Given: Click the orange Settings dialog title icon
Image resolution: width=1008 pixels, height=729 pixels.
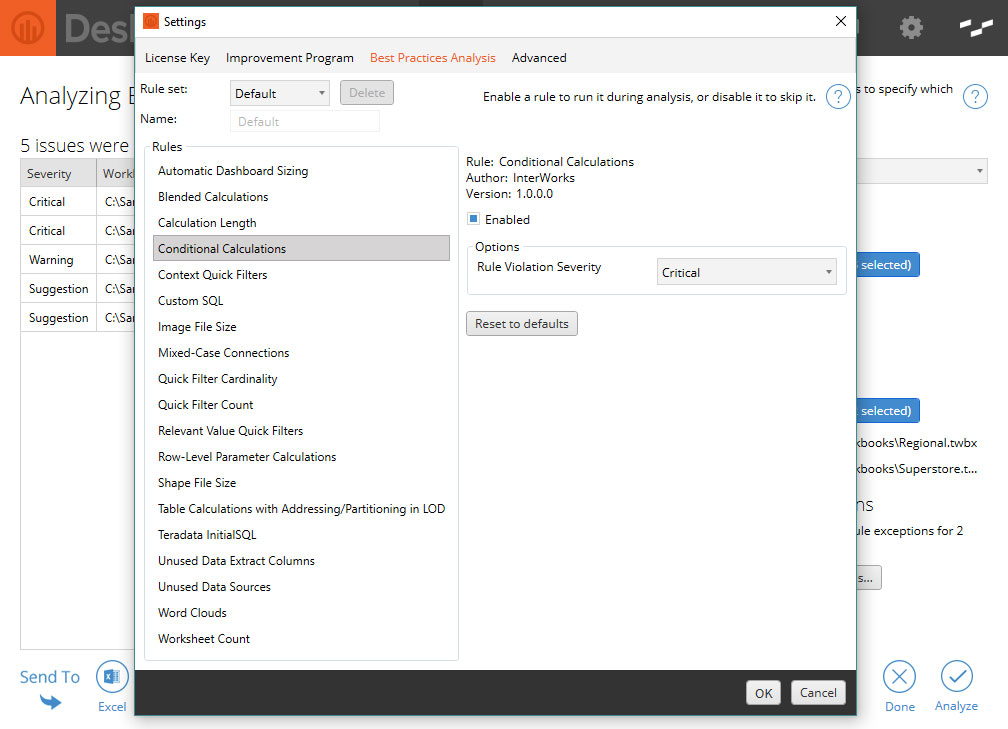Looking at the screenshot, I should [151, 21].
